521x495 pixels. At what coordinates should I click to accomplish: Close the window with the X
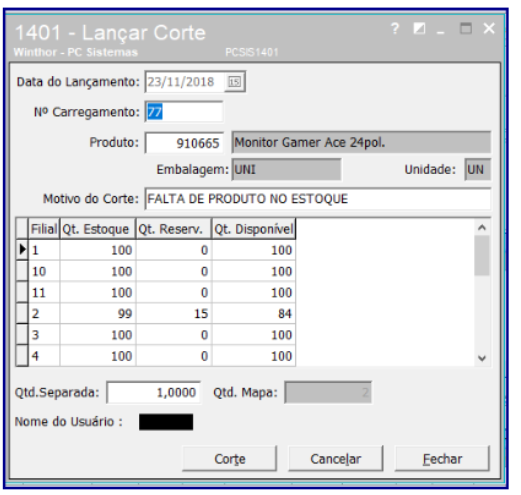489,28
